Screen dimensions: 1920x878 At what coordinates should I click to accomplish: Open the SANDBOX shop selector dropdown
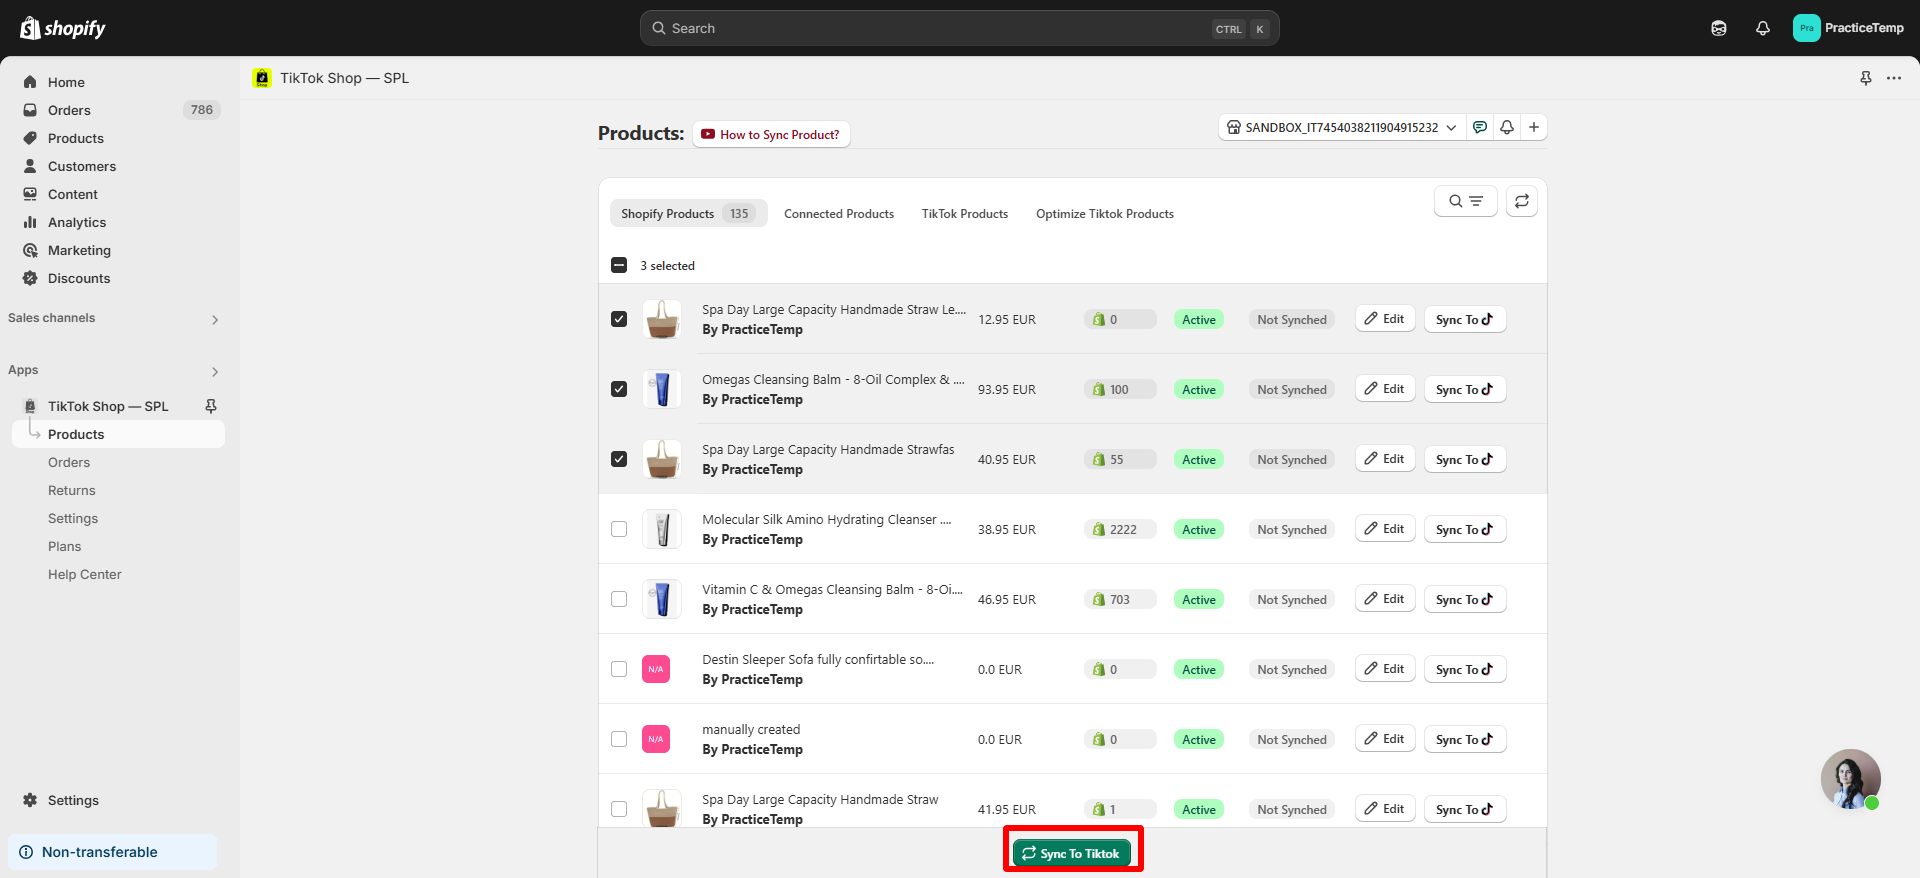1342,127
